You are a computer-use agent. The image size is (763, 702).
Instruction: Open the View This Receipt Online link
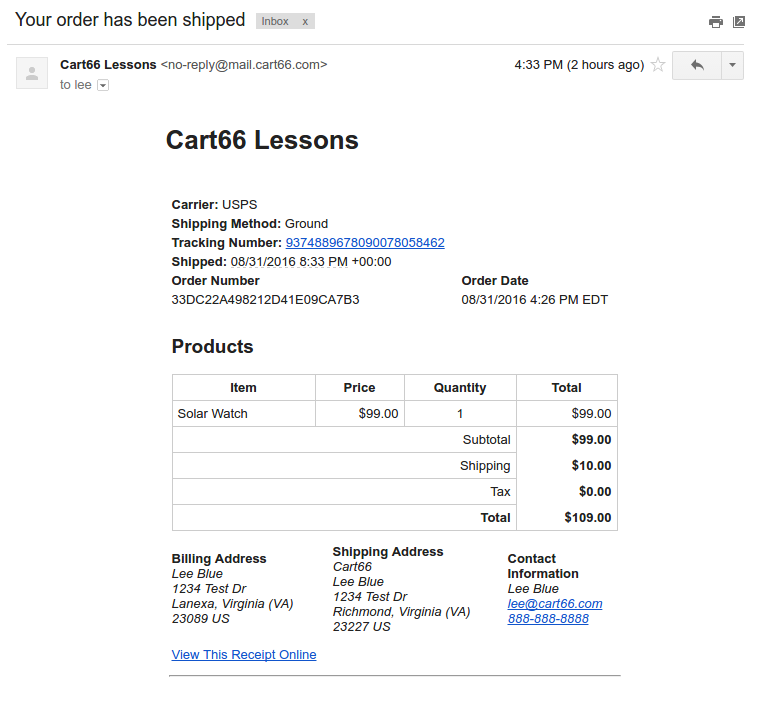coord(244,655)
